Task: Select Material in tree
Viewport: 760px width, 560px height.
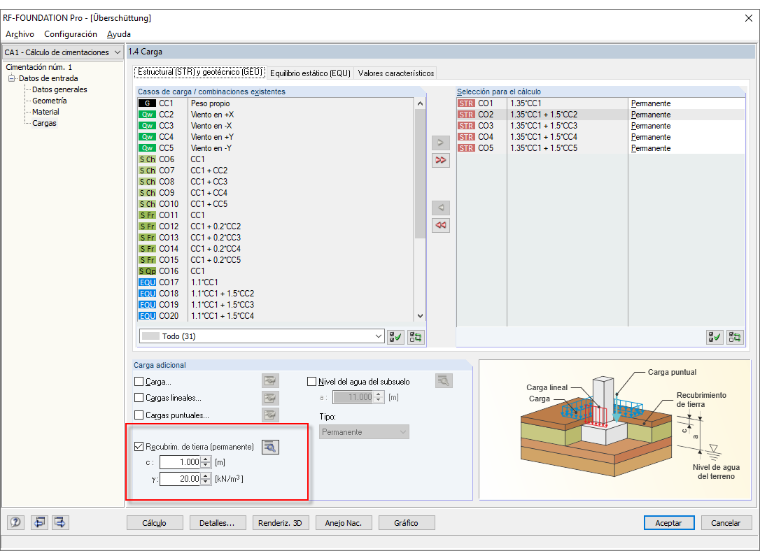Action: click(46, 112)
